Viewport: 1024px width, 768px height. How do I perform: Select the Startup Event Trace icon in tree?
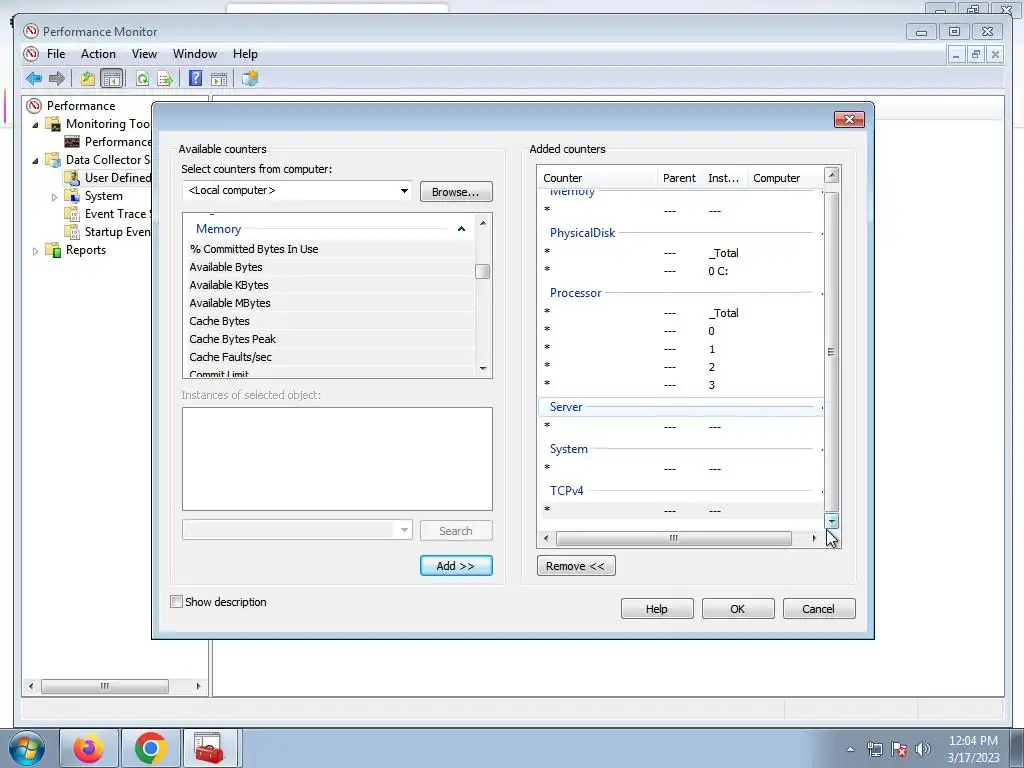(72, 232)
